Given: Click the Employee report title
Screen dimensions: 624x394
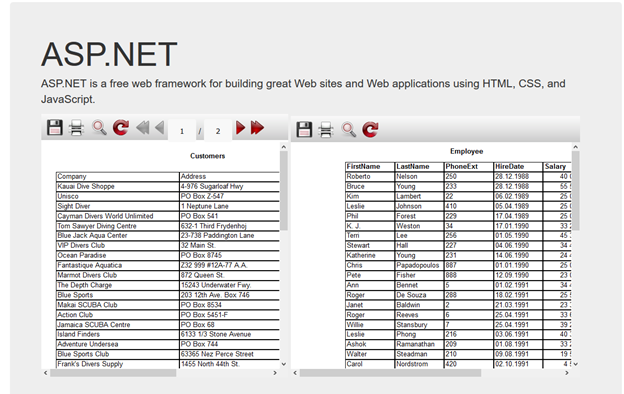Looking at the screenshot, I should [x=466, y=151].
